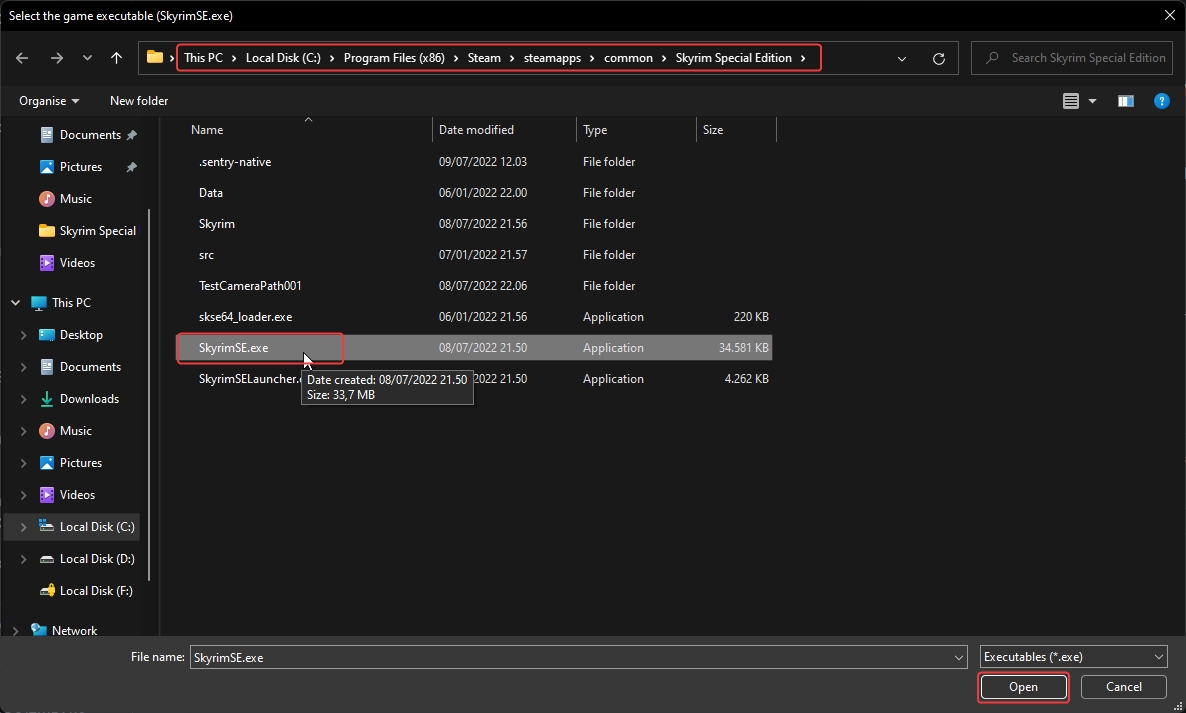Viewport: 1186px width, 713px height.
Task: Click New folder in the toolbar
Action: coord(139,101)
